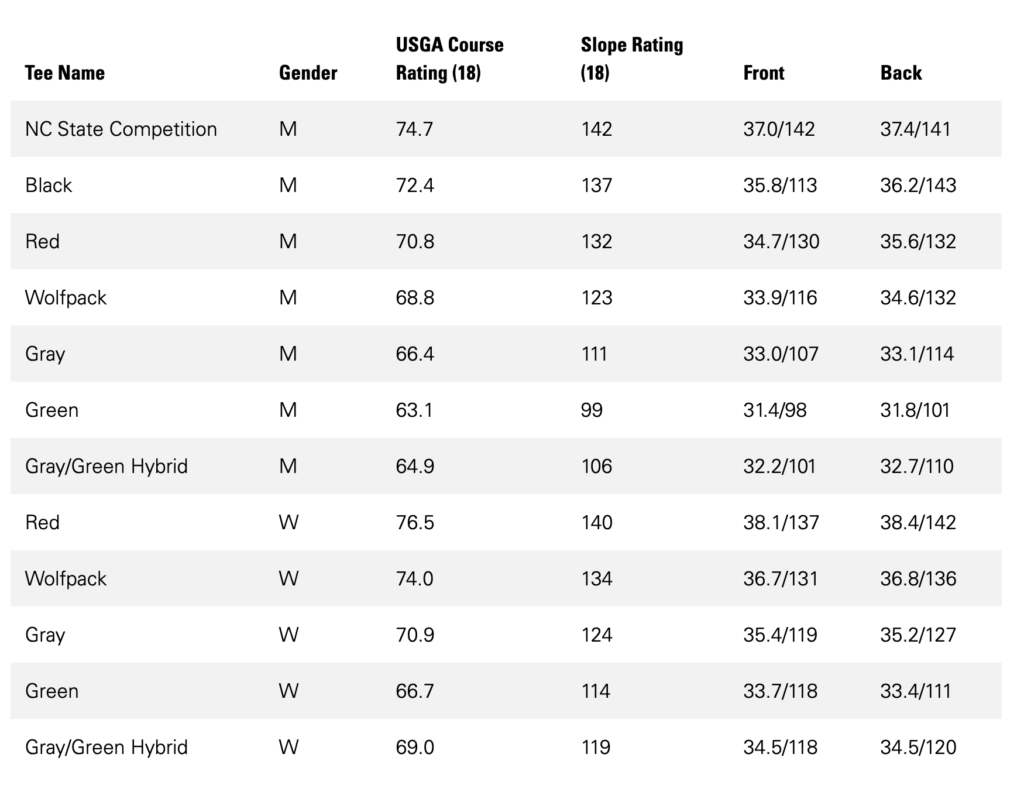Click the Tee Name column header
1024x795 pixels.
[x=65, y=73]
